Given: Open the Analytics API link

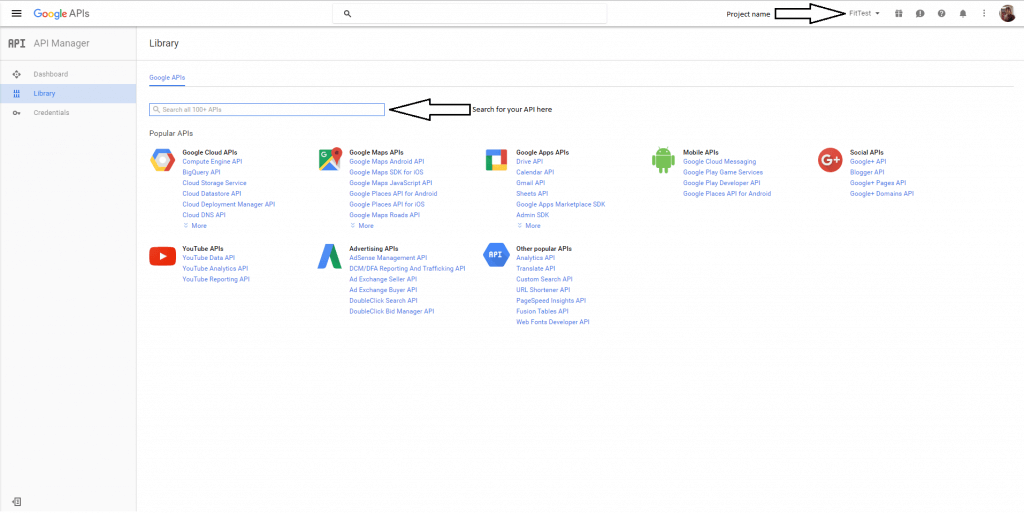Looking at the screenshot, I should [x=535, y=258].
